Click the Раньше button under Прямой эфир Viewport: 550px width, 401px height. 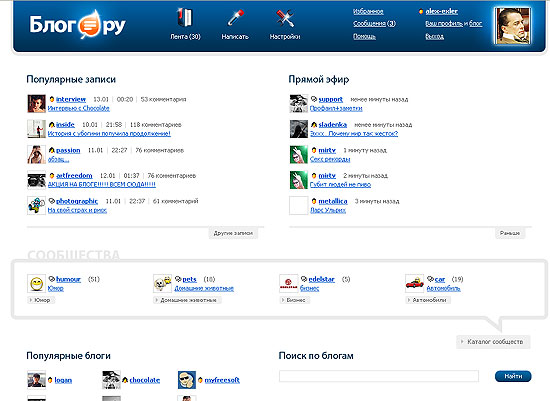click(510, 233)
